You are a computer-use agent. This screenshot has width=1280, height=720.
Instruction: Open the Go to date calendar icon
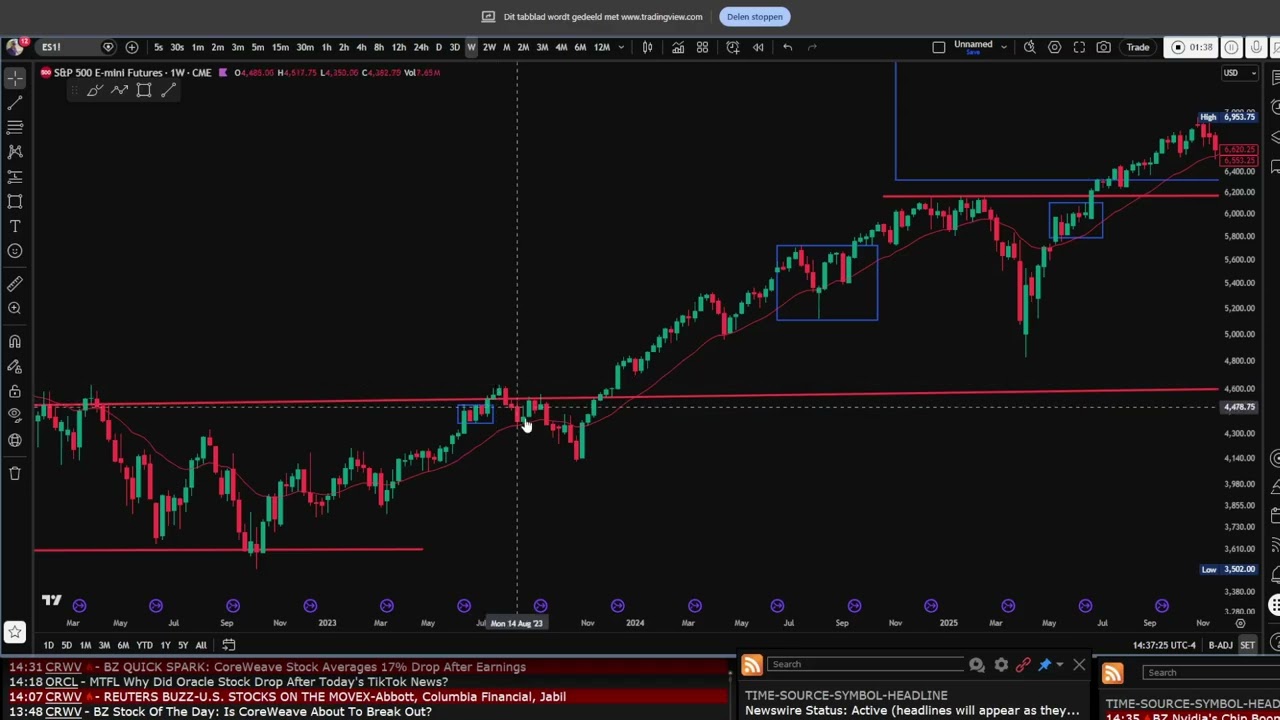[228, 645]
